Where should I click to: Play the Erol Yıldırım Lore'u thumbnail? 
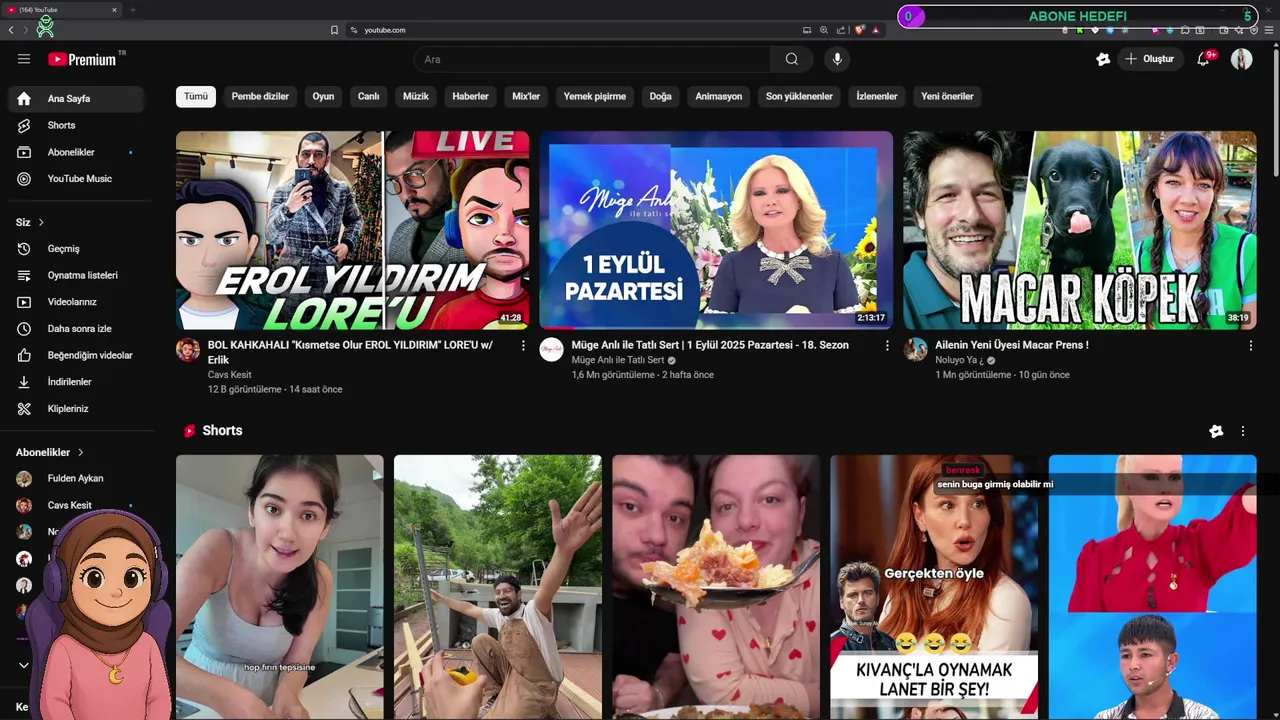[353, 230]
